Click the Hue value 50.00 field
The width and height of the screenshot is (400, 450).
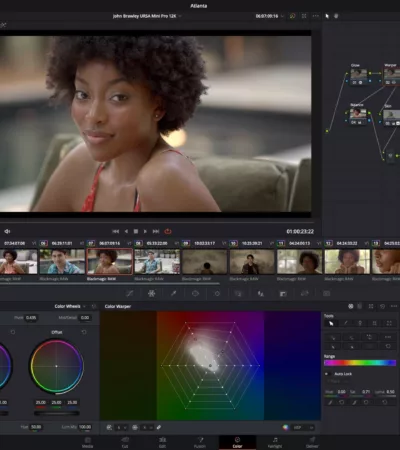coord(36,427)
